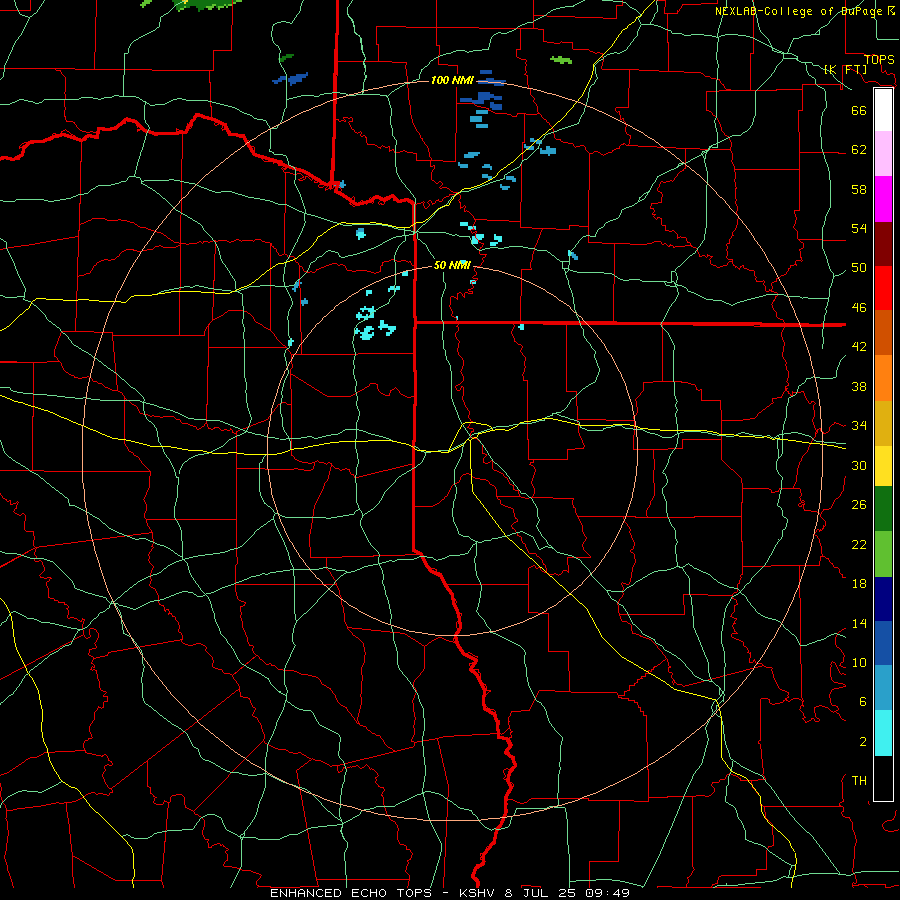
Task: Click the navy legend swatch above 18
Action: pyautogui.click(x=883, y=599)
